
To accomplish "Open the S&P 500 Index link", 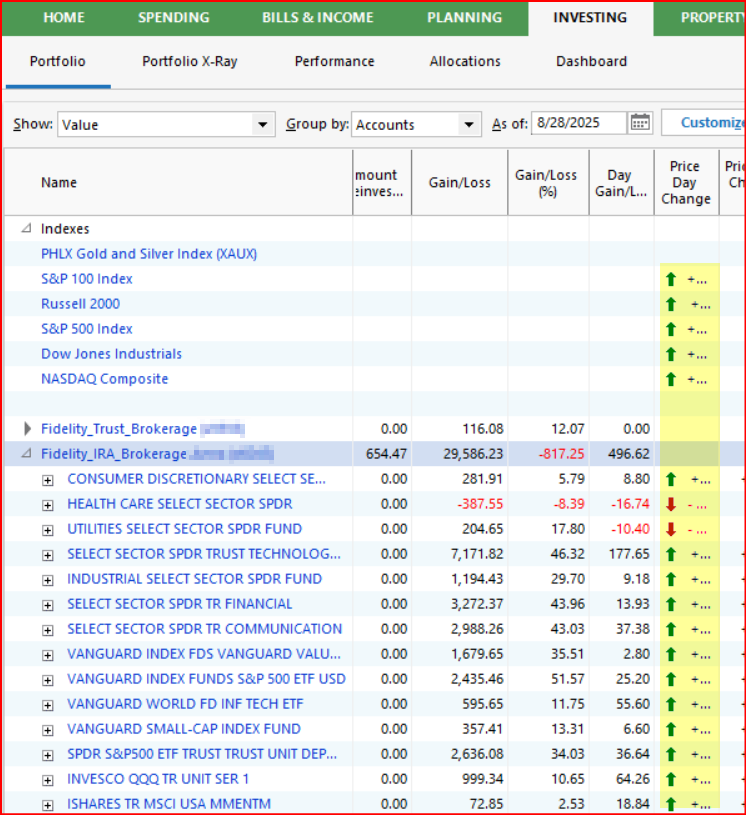I will click(x=87, y=329).
